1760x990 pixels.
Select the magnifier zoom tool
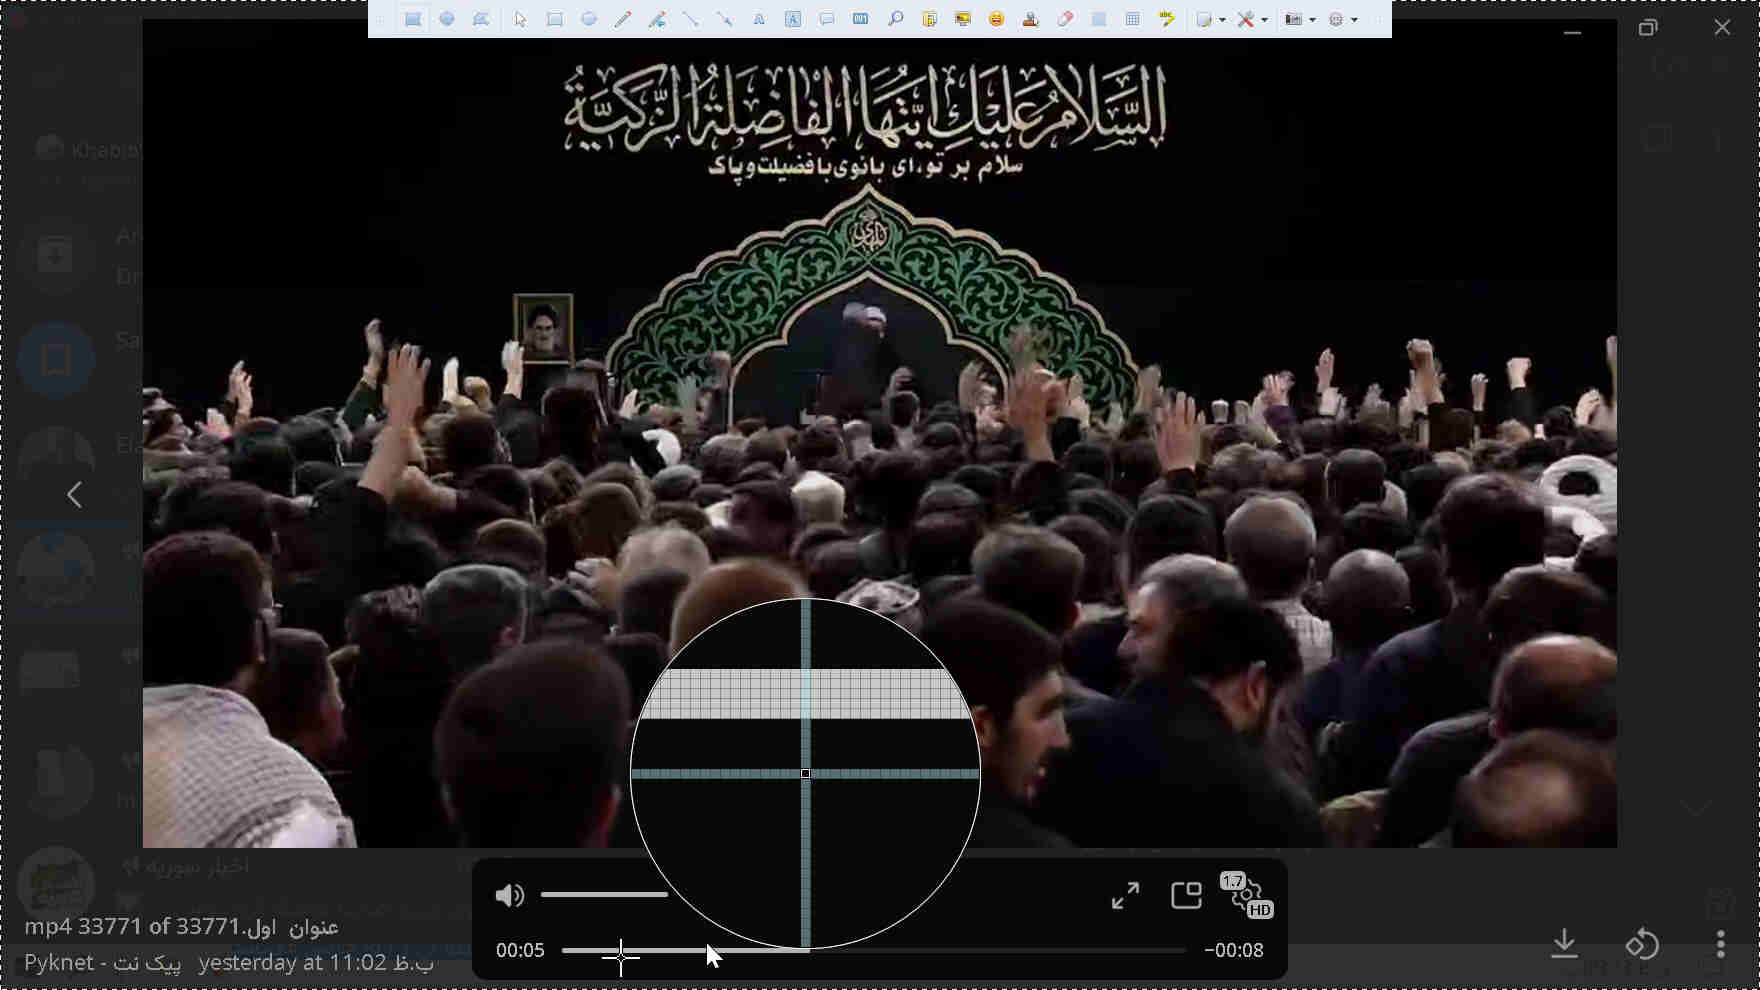(895, 19)
